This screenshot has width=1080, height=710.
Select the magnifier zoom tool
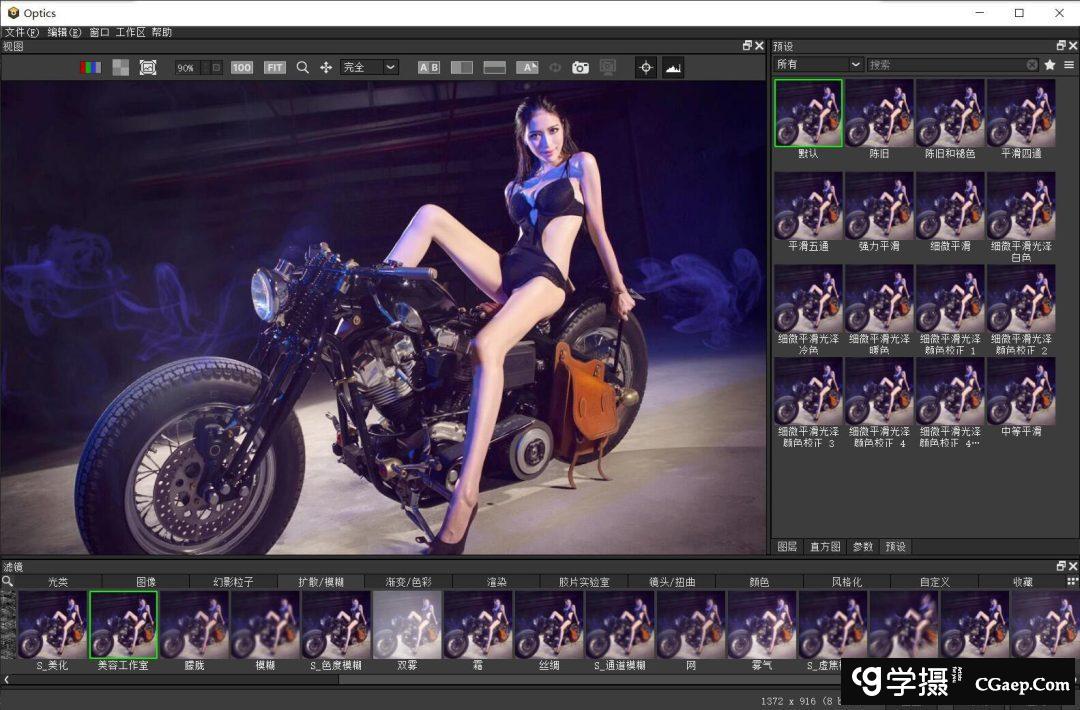tap(303, 67)
